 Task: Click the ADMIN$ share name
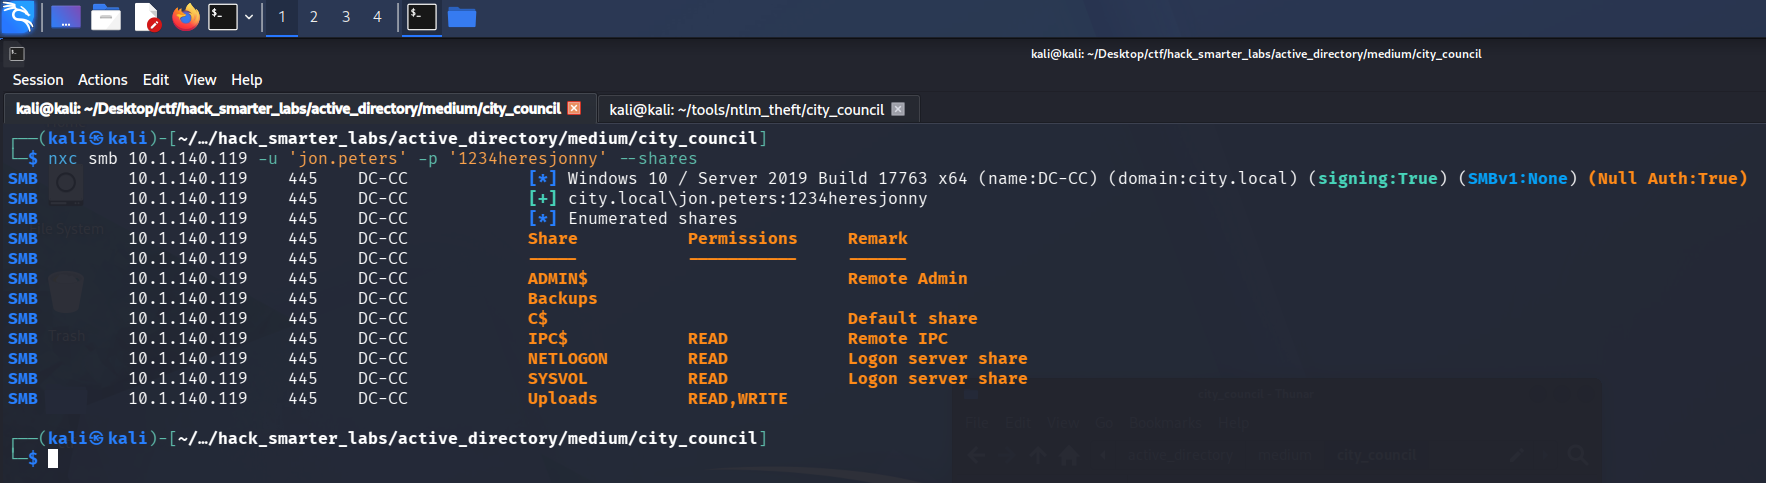[x=558, y=279]
